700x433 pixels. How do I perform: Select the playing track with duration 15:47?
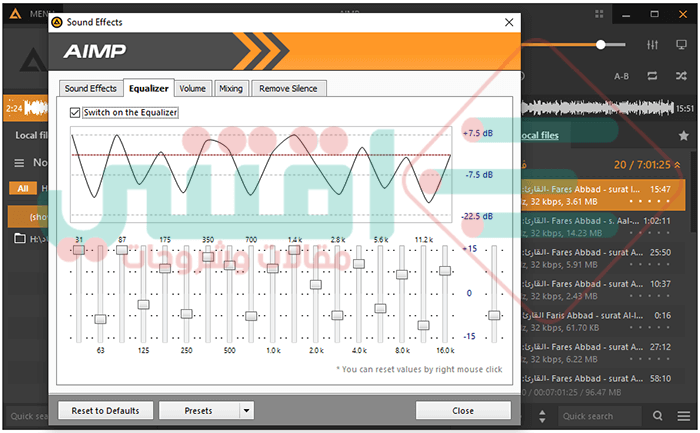[603, 195]
